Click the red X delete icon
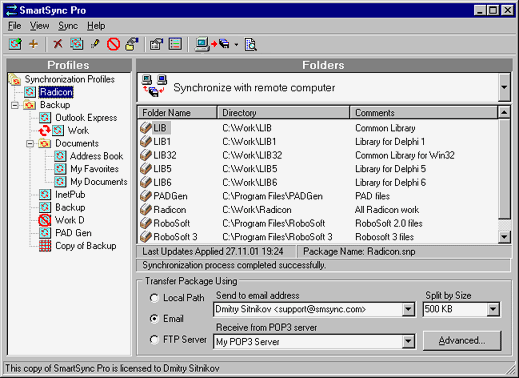Screen dimensions: 519x378 58,44
